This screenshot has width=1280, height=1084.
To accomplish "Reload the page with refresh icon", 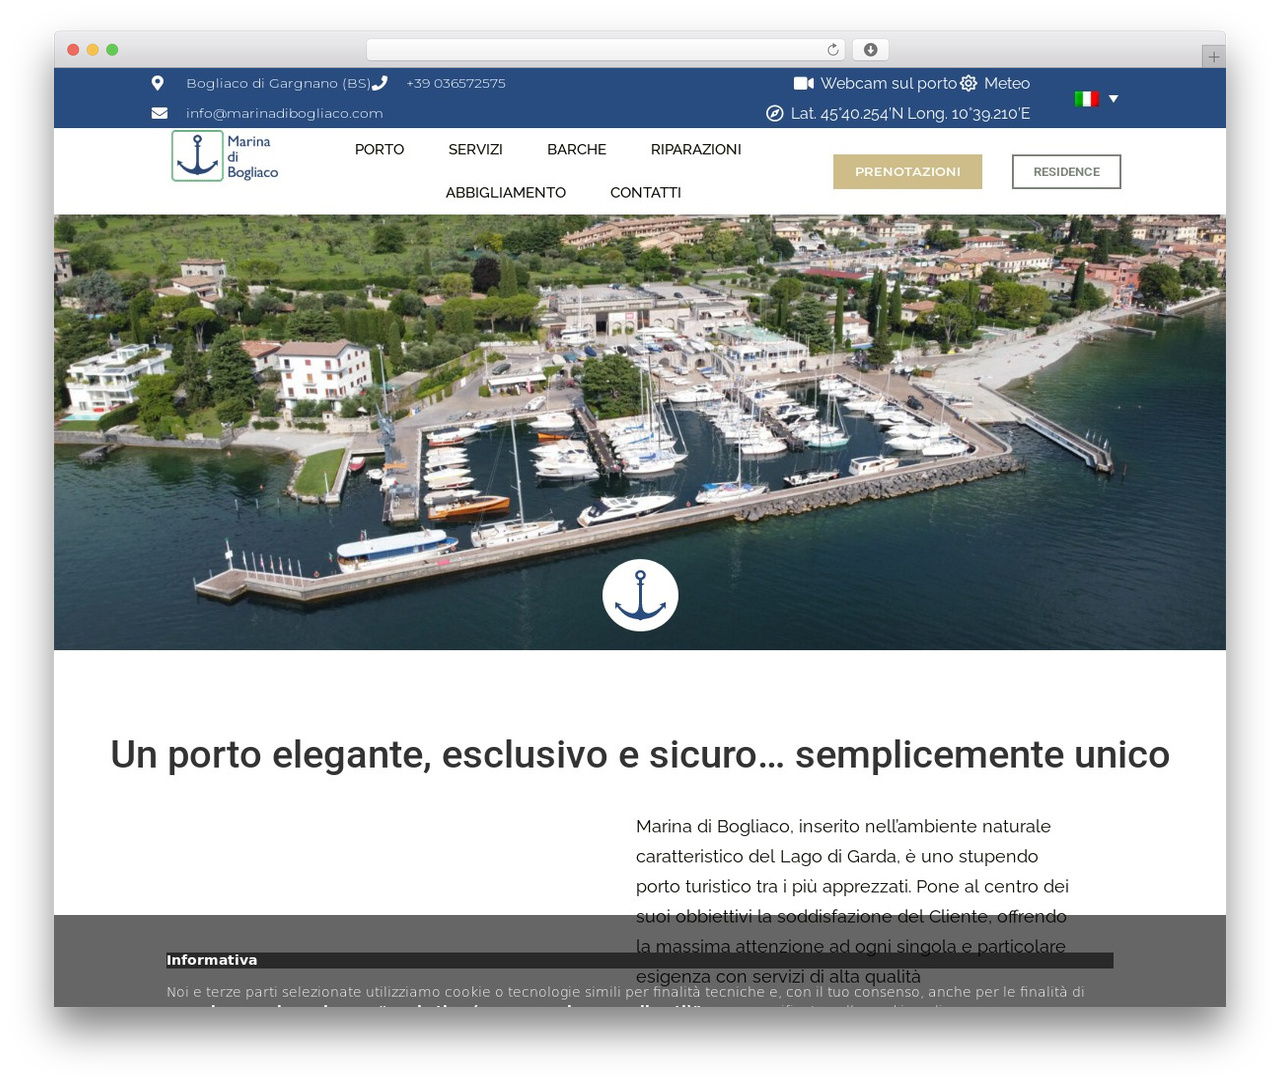I will pos(832,49).
